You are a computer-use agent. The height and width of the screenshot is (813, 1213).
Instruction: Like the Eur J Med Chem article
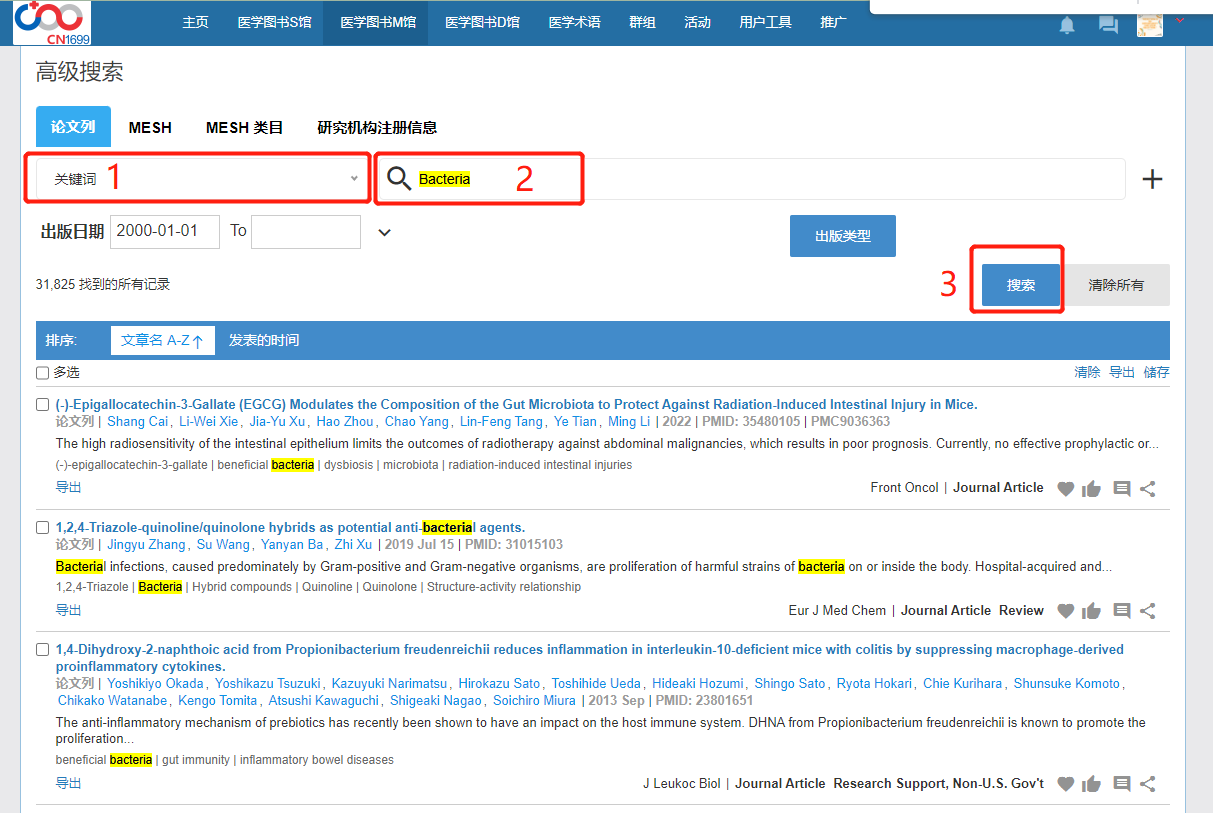tap(1091, 611)
